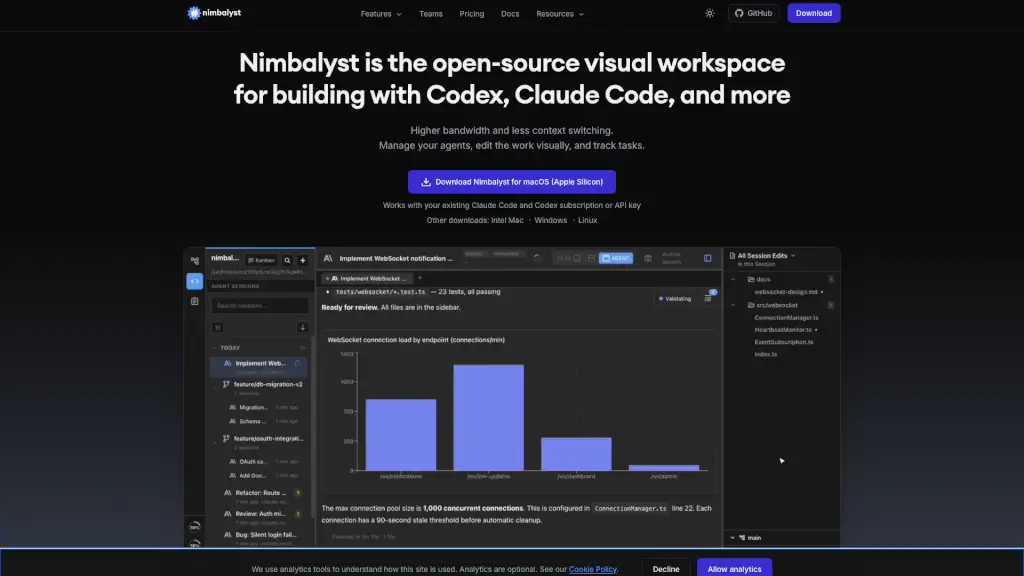Click the archive box icon beside AGENT
Screen dimensions: 1024x576
pos(648,258)
